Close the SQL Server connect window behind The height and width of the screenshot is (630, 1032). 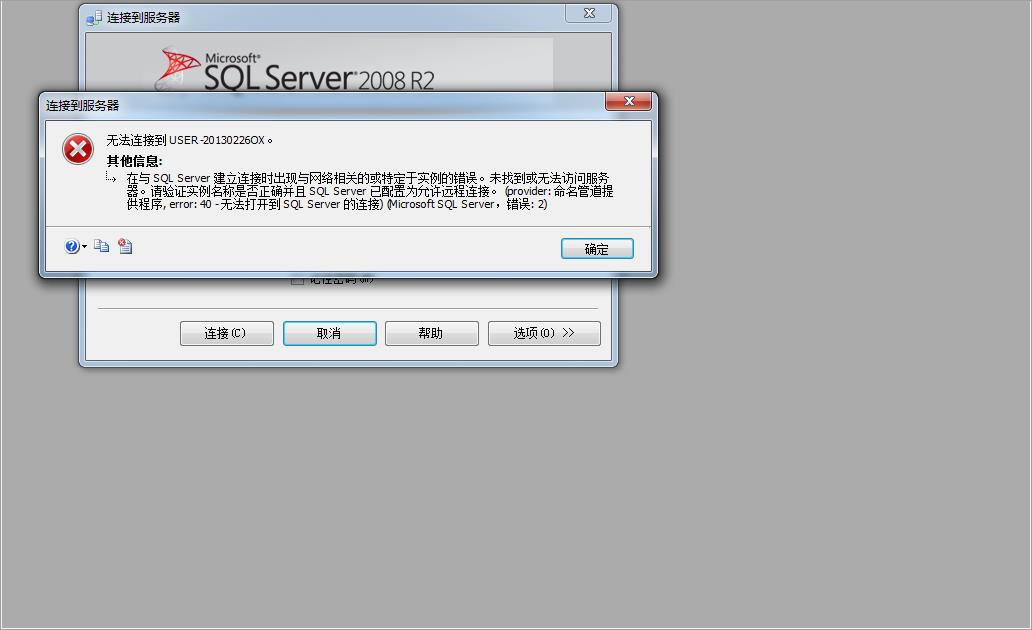tap(589, 13)
